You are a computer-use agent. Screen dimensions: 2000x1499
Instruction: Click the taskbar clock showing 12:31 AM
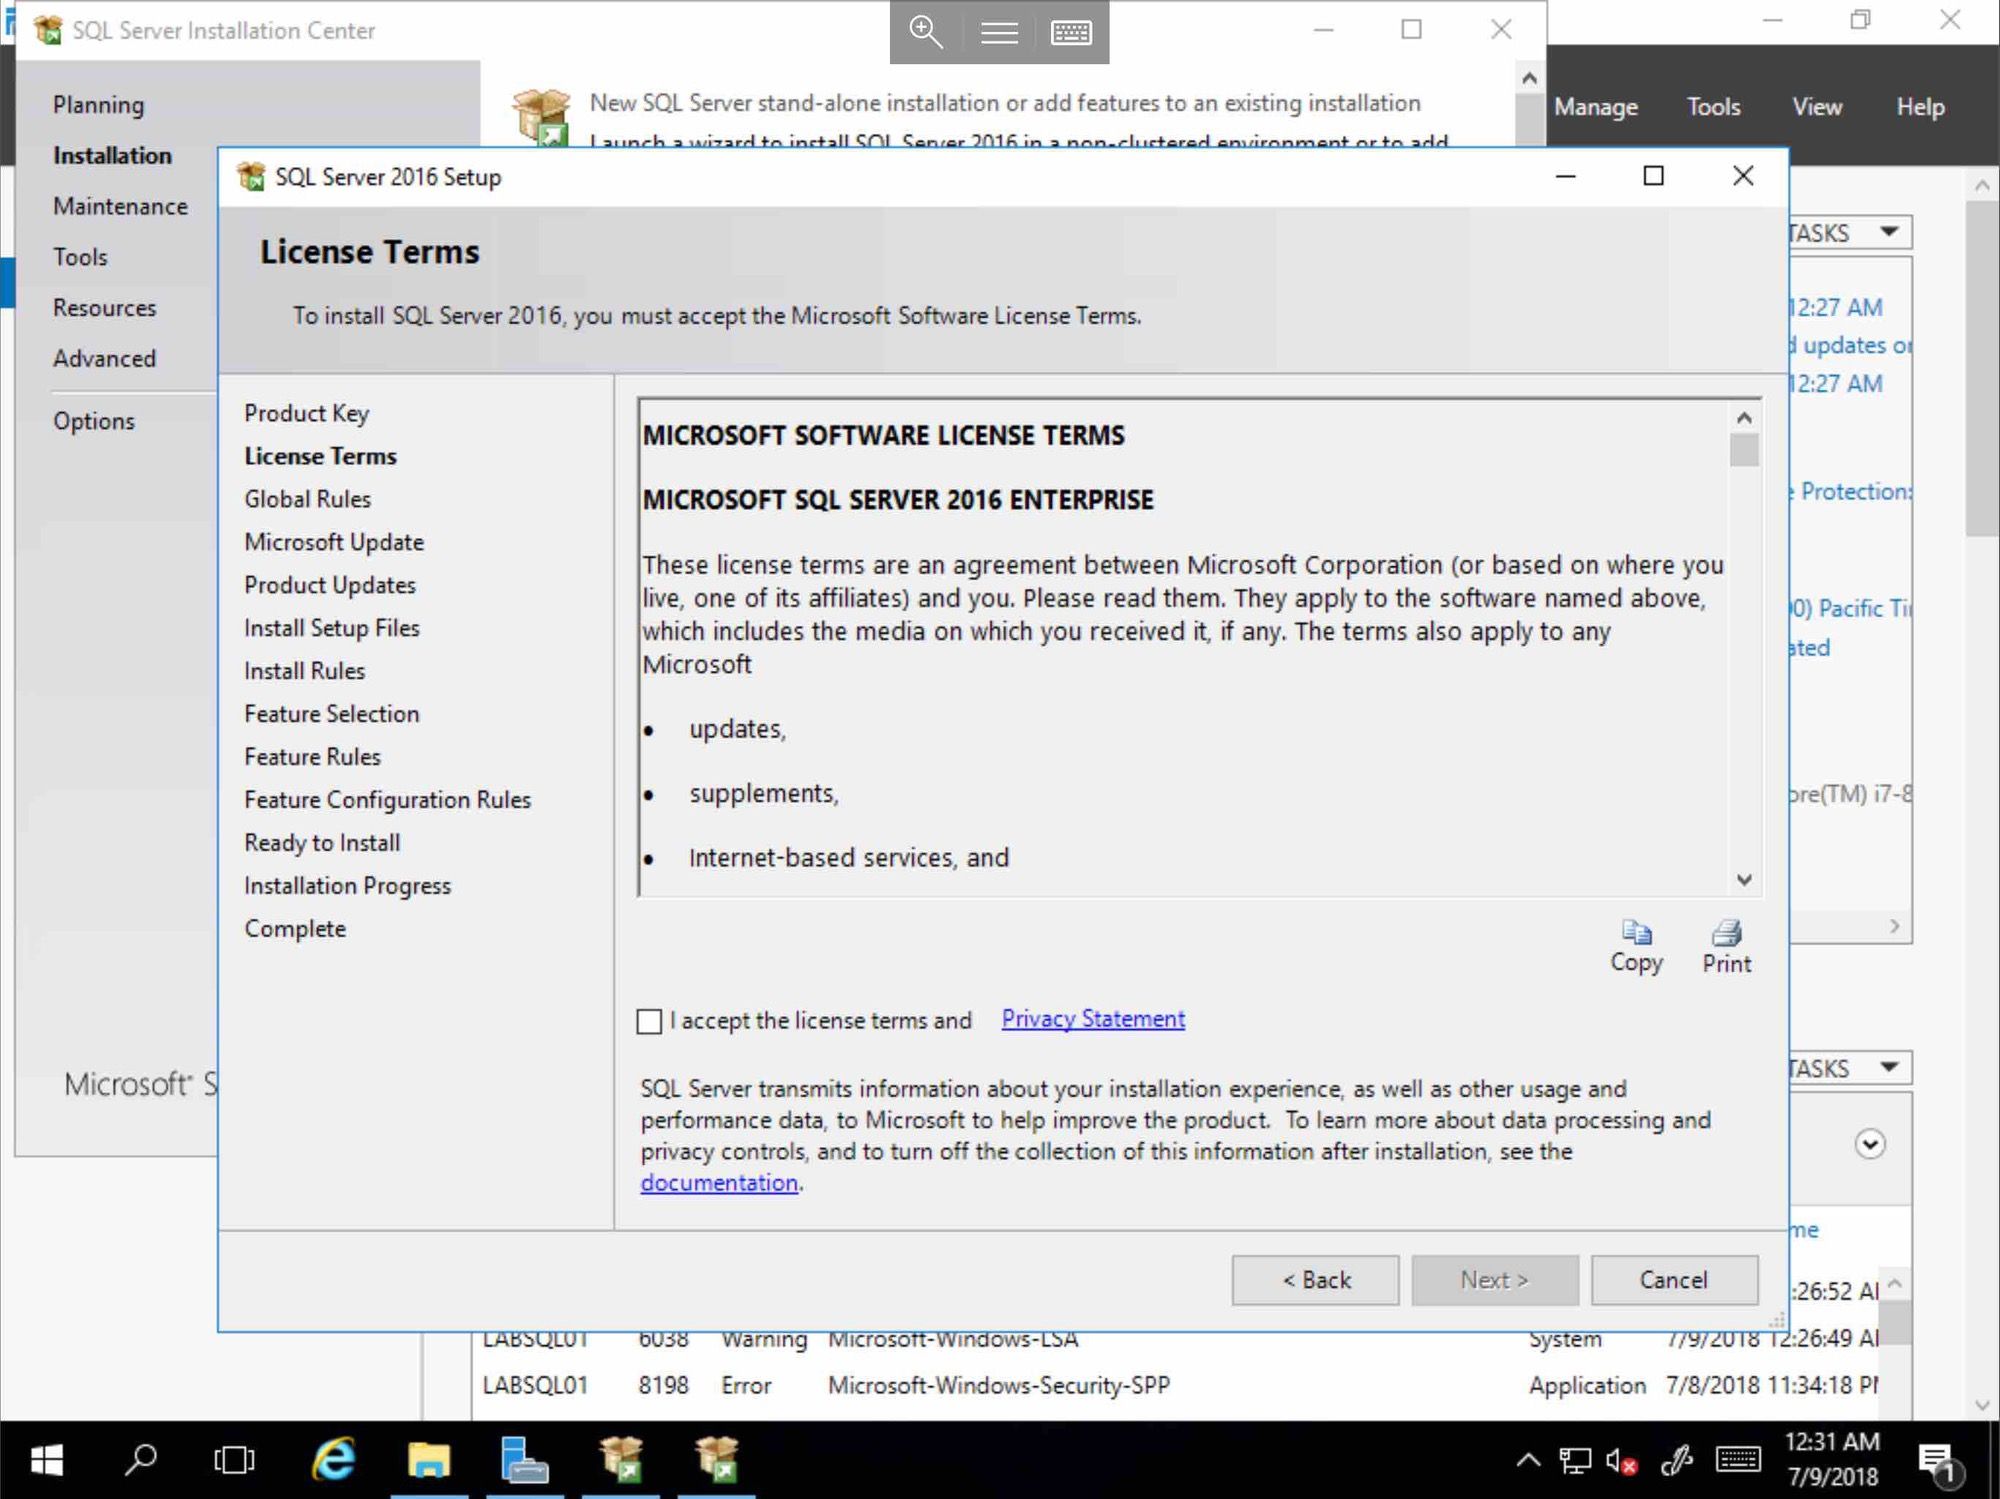pyautogui.click(x=1832, y=1459)
